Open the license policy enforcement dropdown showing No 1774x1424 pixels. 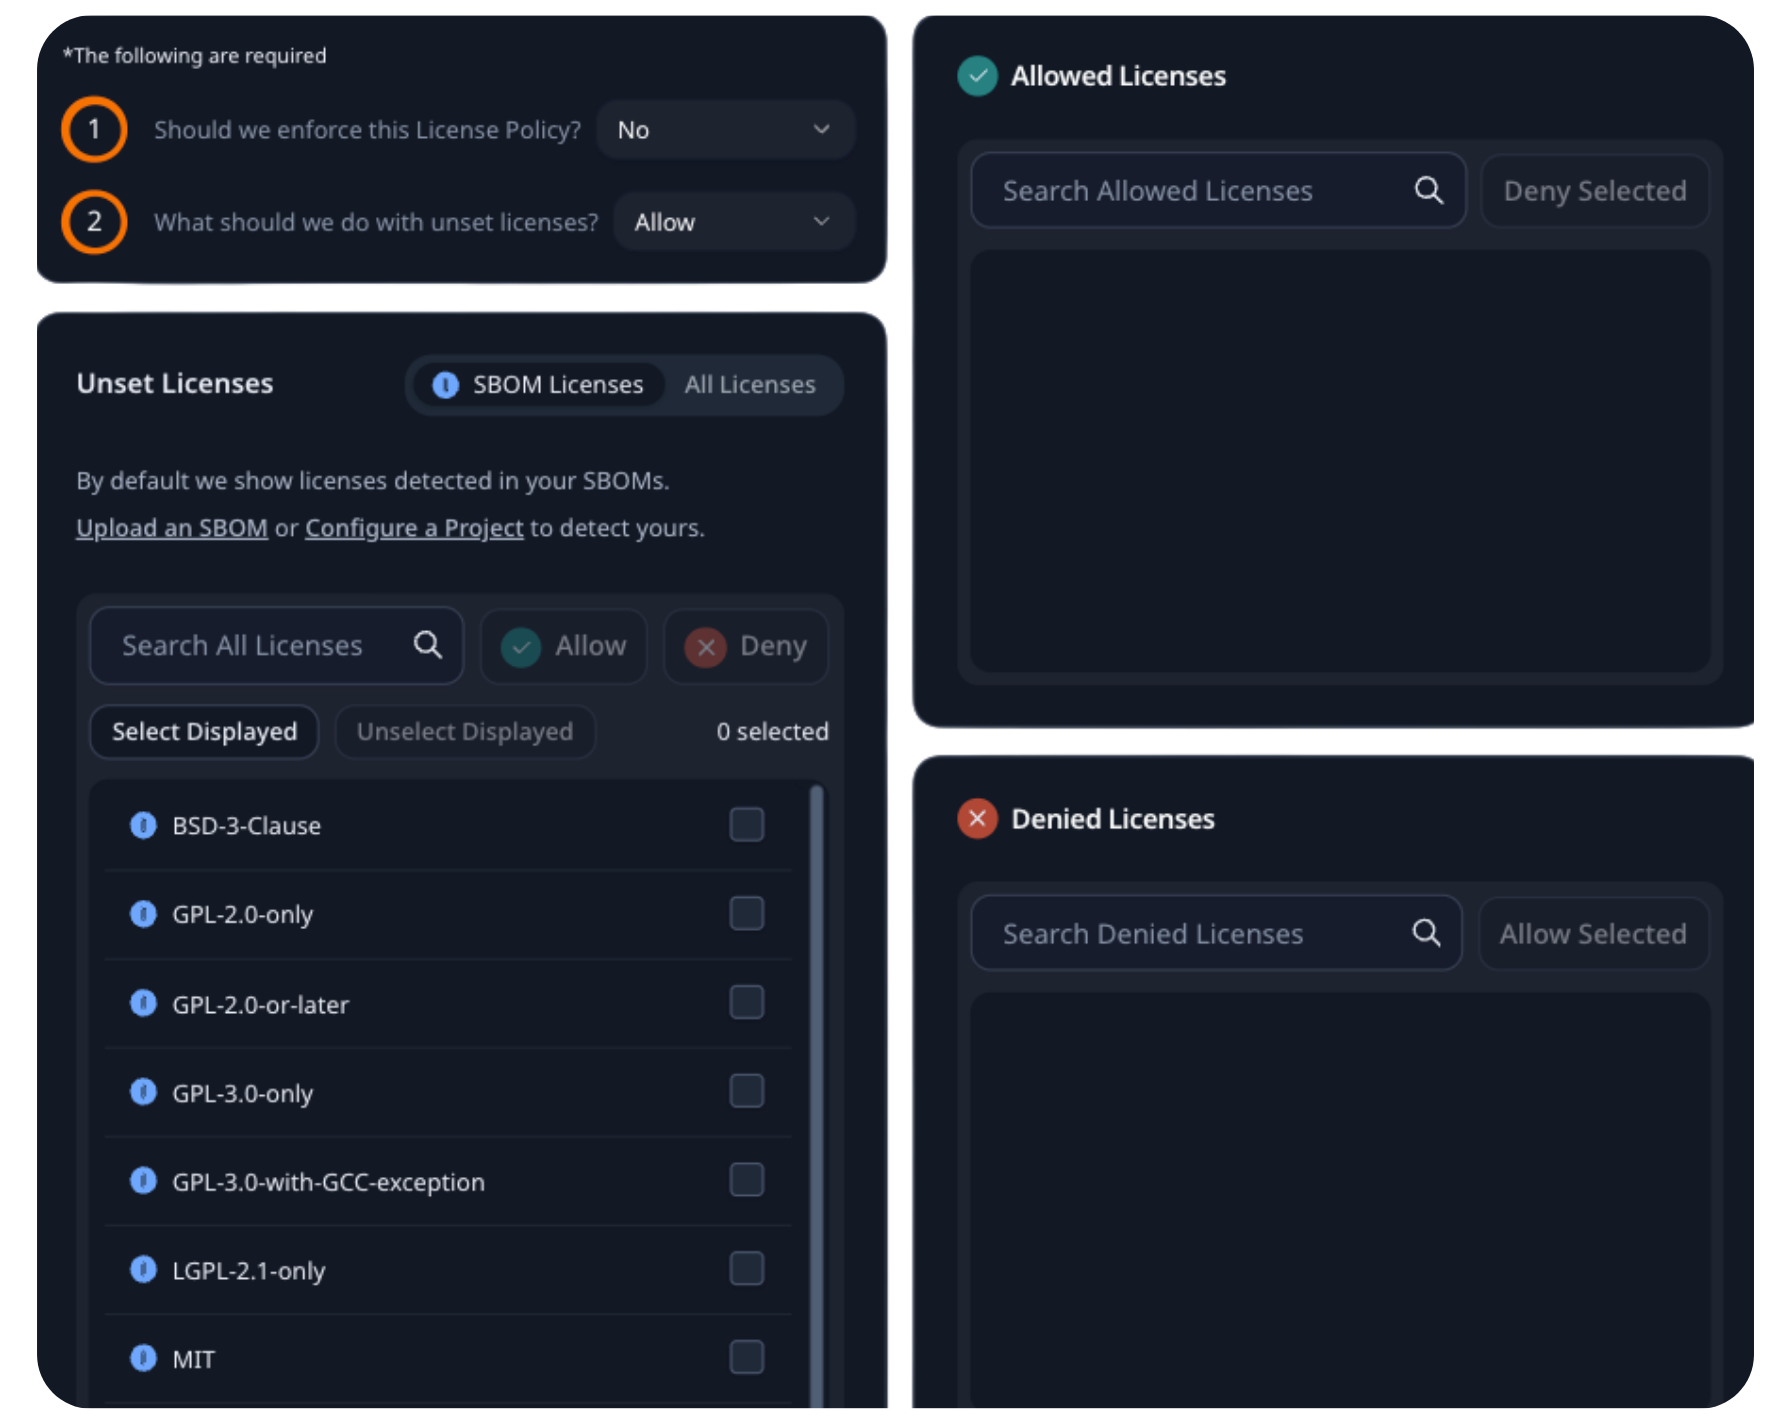(x=725, y=129)
